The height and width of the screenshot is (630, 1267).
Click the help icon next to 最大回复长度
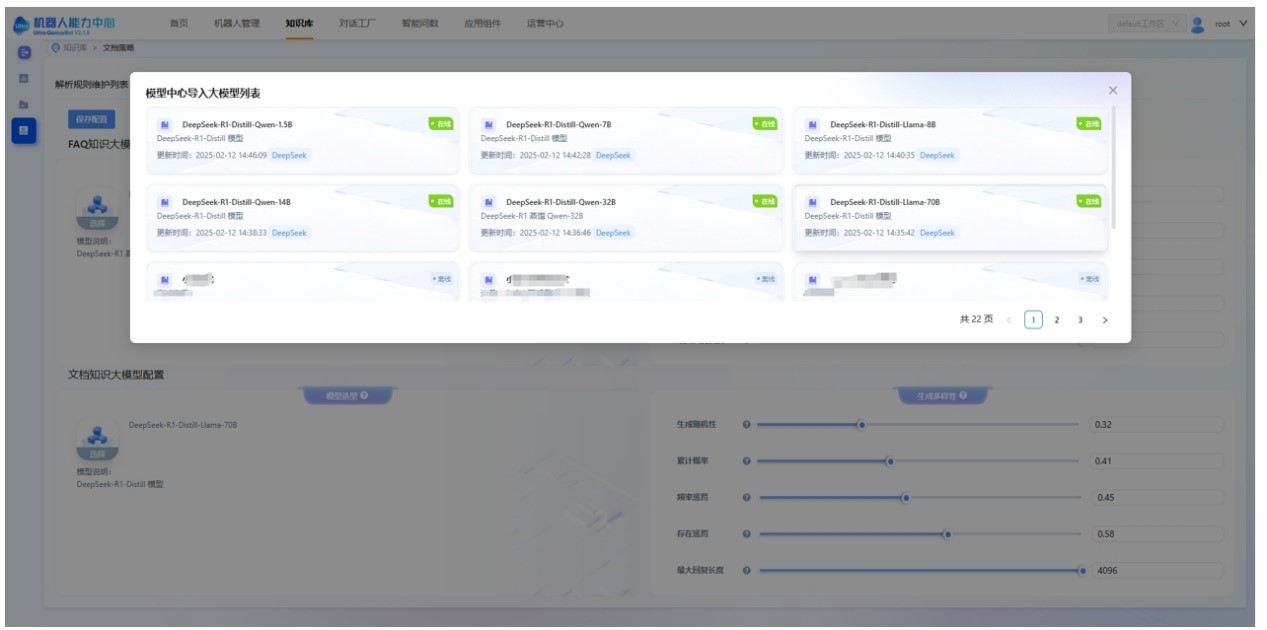click(x=746, y=570)
